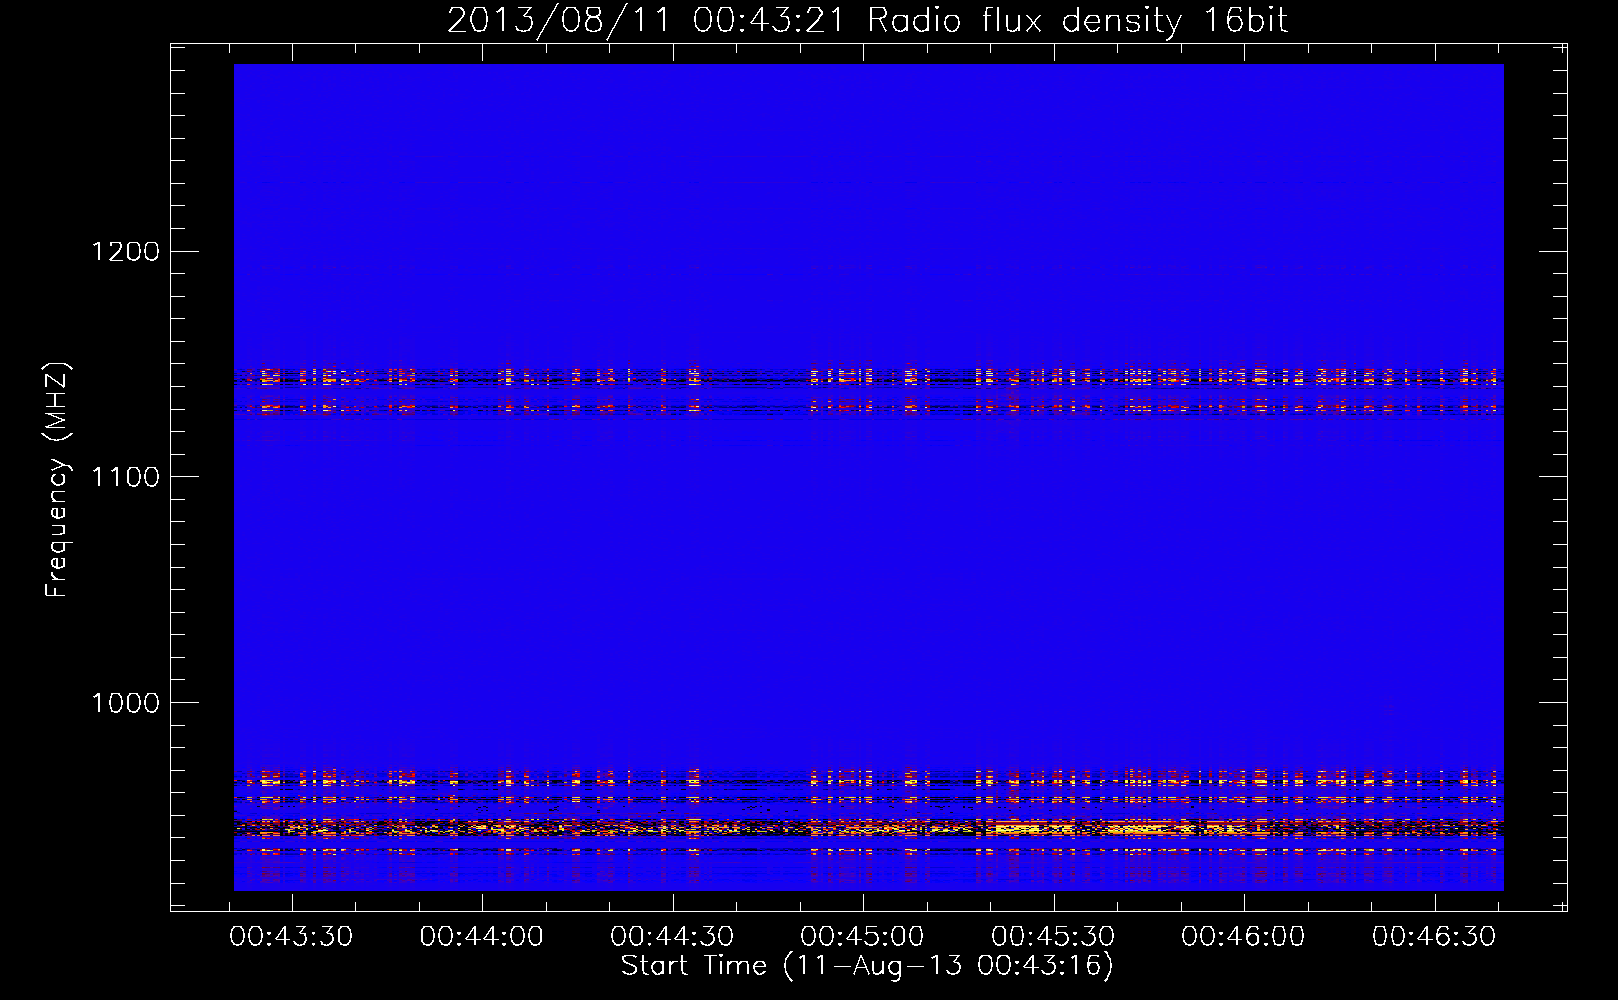The height and width of the screenshot is (1000, 1618).
Task: Click the 00:45:30 time tick label
Action: coord(1053,937)
